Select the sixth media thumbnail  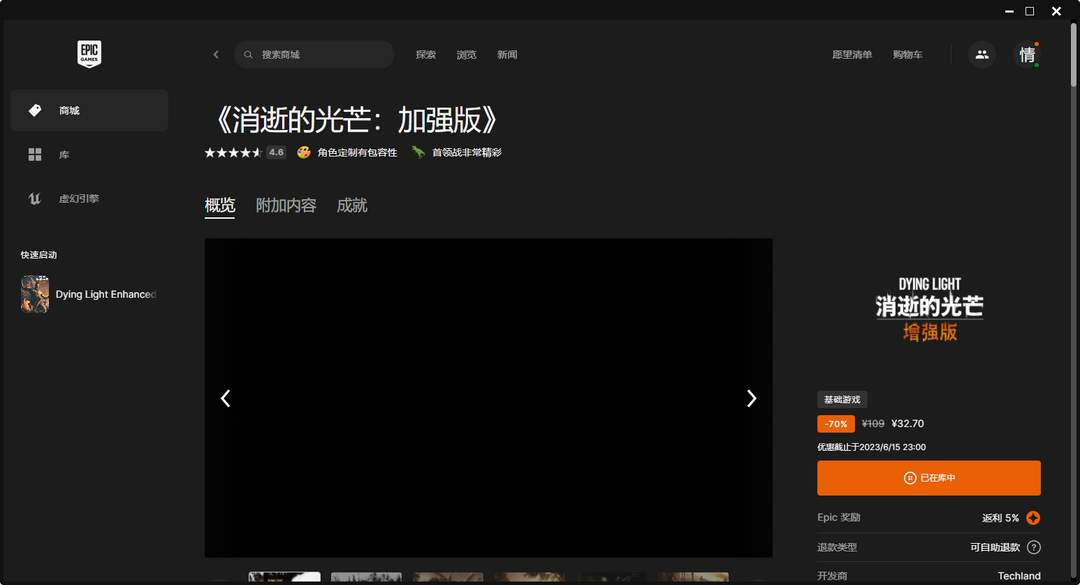pos(693,577)
